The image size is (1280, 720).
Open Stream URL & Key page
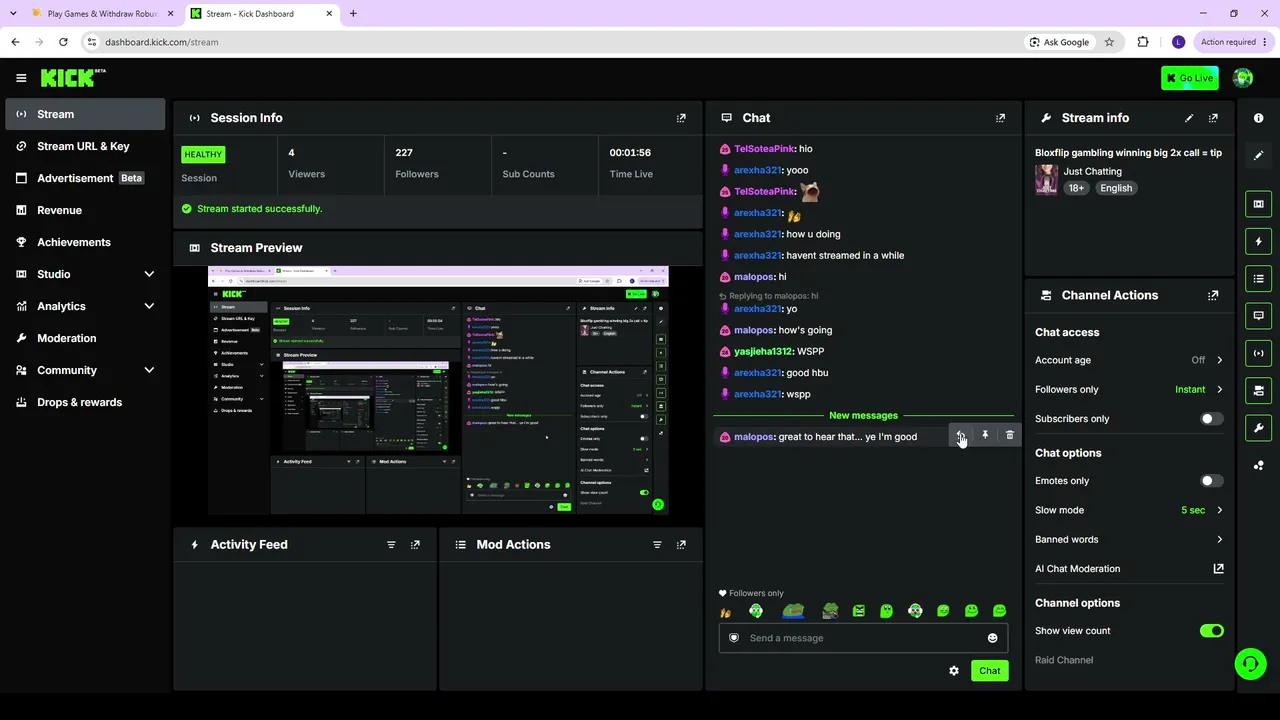[x=85, y=146]
